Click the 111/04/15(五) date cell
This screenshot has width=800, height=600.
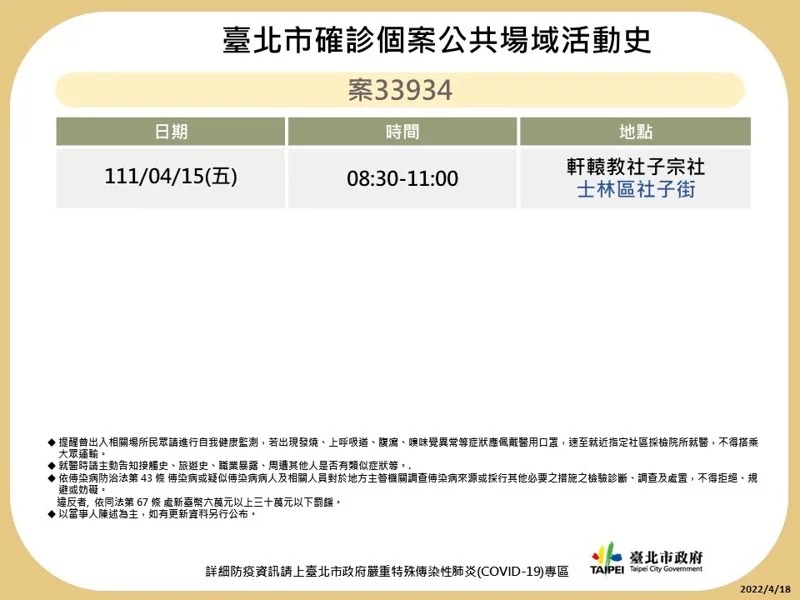click(x=171, y=177)
